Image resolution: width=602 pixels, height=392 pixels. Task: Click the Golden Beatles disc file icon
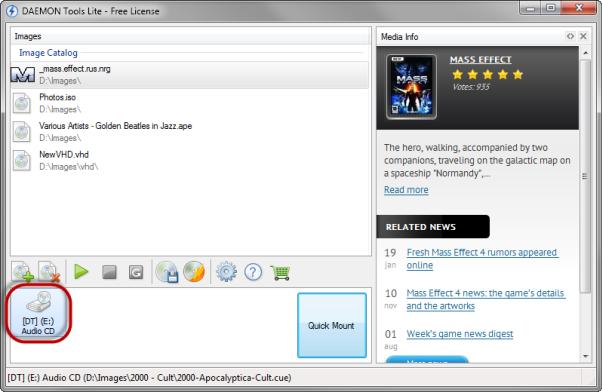pyautogui.click(x=22, y=132)
